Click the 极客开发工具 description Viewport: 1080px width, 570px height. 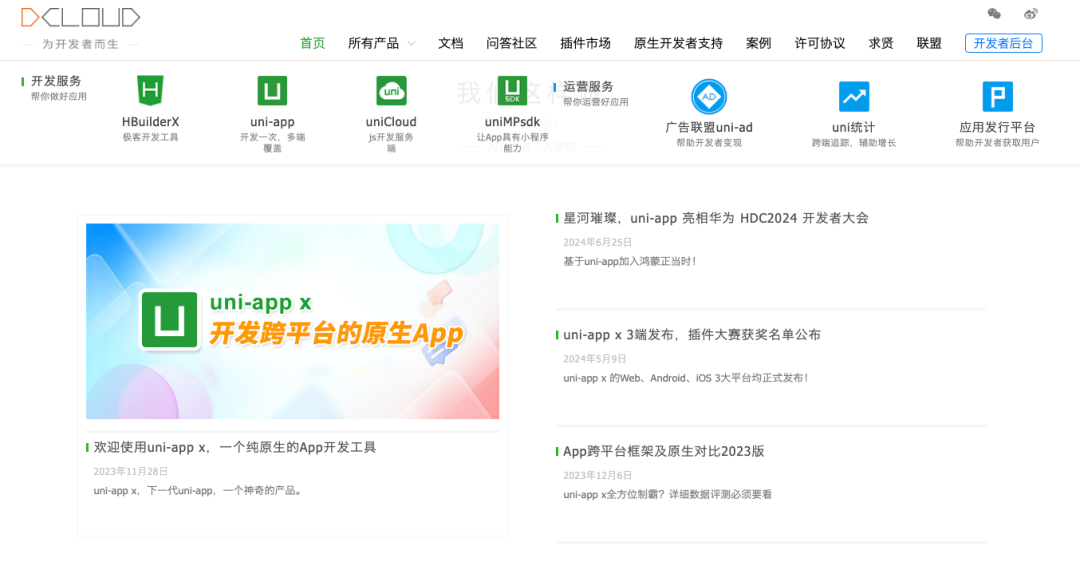click(150, 138)
